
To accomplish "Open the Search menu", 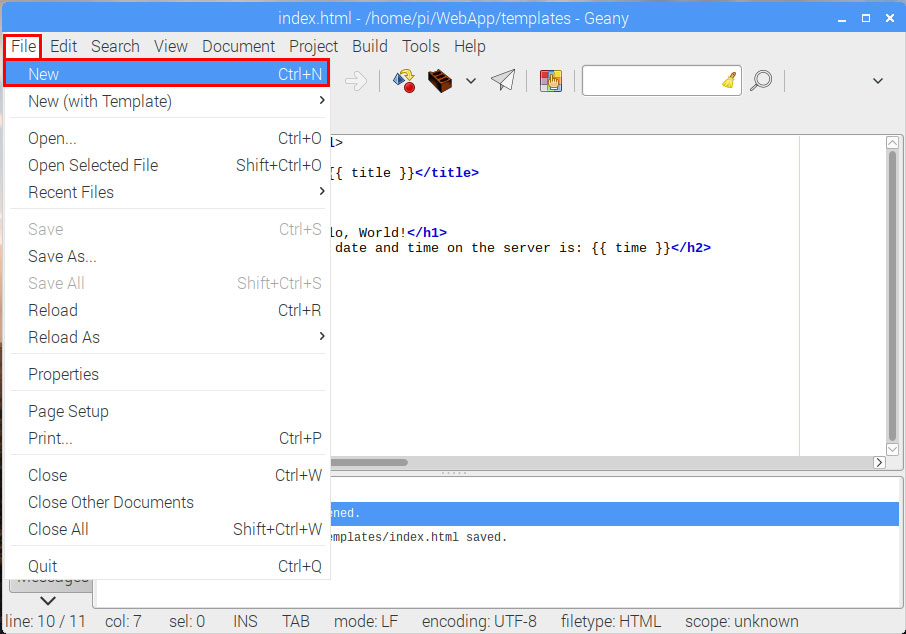I will (x=115, y=46).
